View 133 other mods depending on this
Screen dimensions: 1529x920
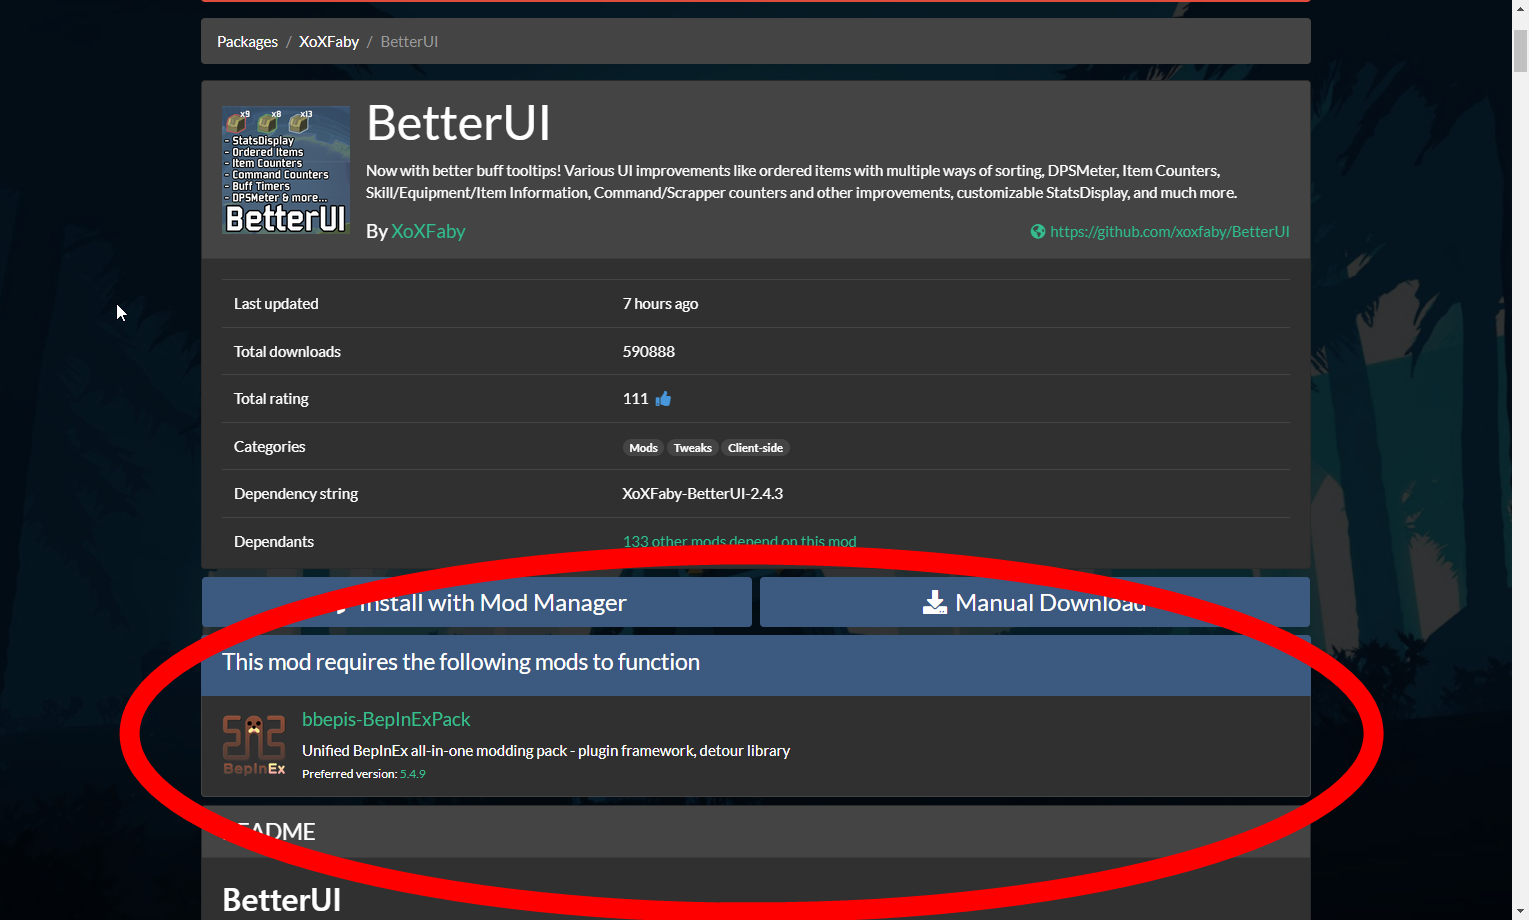739,541
